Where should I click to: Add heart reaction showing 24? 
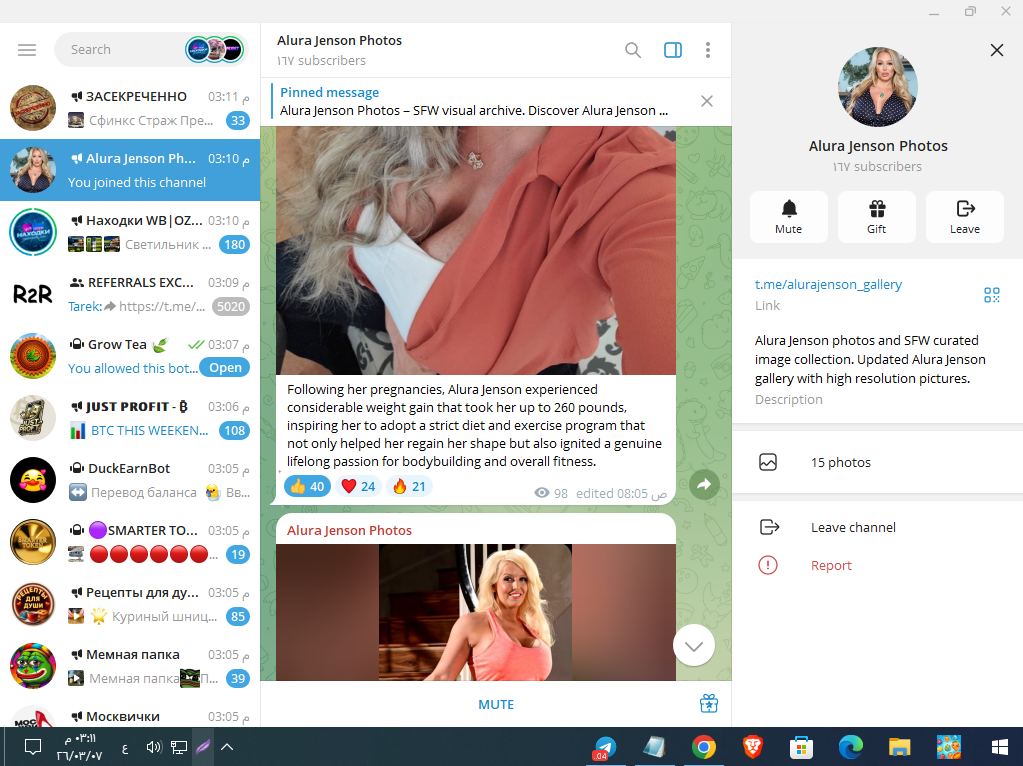[x=358, y=487]
